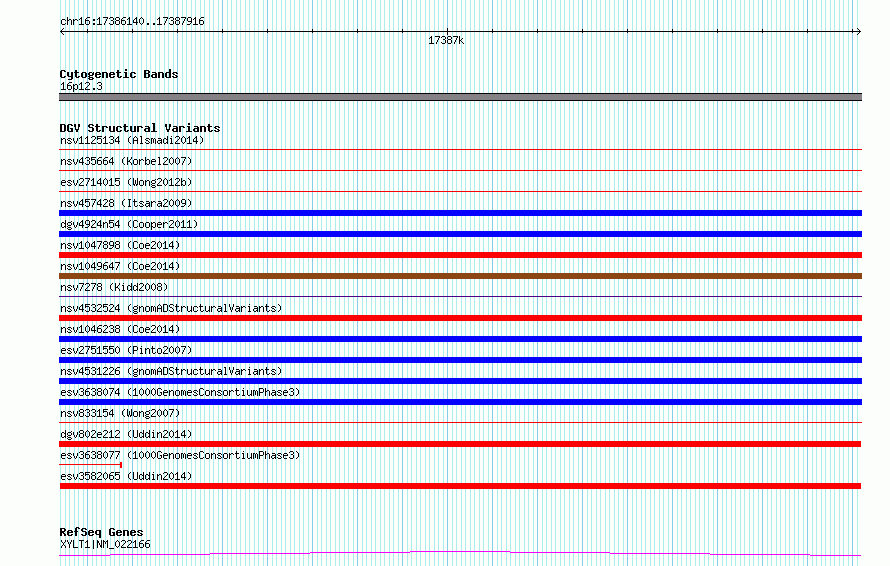Select the magenta XYLT1 gene line
This screenshot has width=890, height=566.
point(460,554)
